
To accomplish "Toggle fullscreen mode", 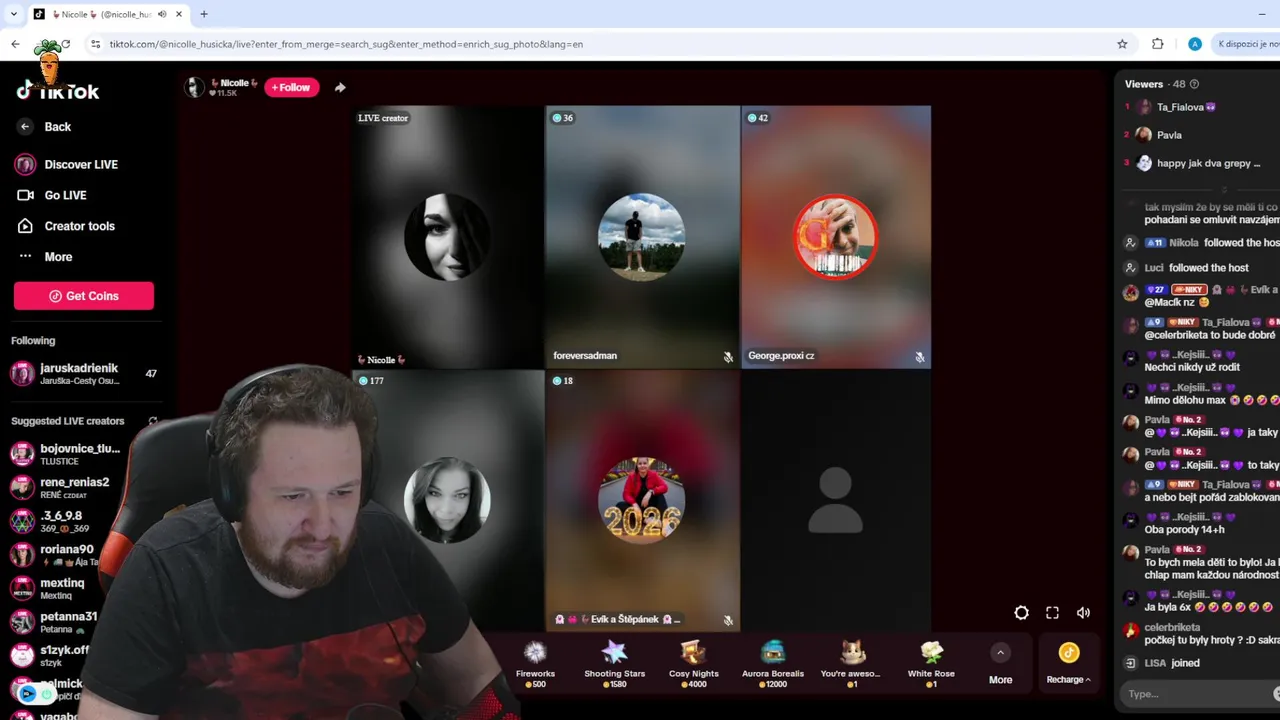I will point(1052,613).
